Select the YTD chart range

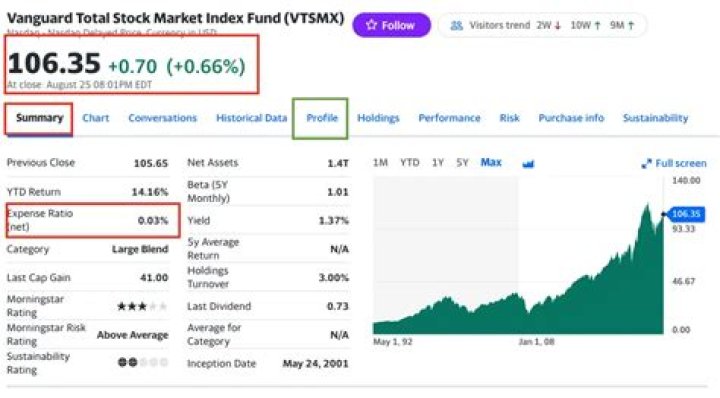point(410,163)
